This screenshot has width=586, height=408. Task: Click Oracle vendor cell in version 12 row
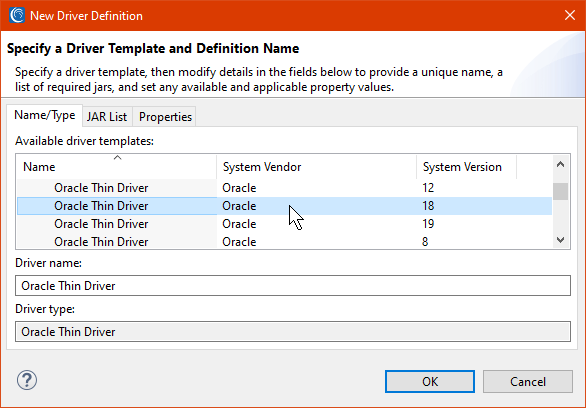[239, 188]
